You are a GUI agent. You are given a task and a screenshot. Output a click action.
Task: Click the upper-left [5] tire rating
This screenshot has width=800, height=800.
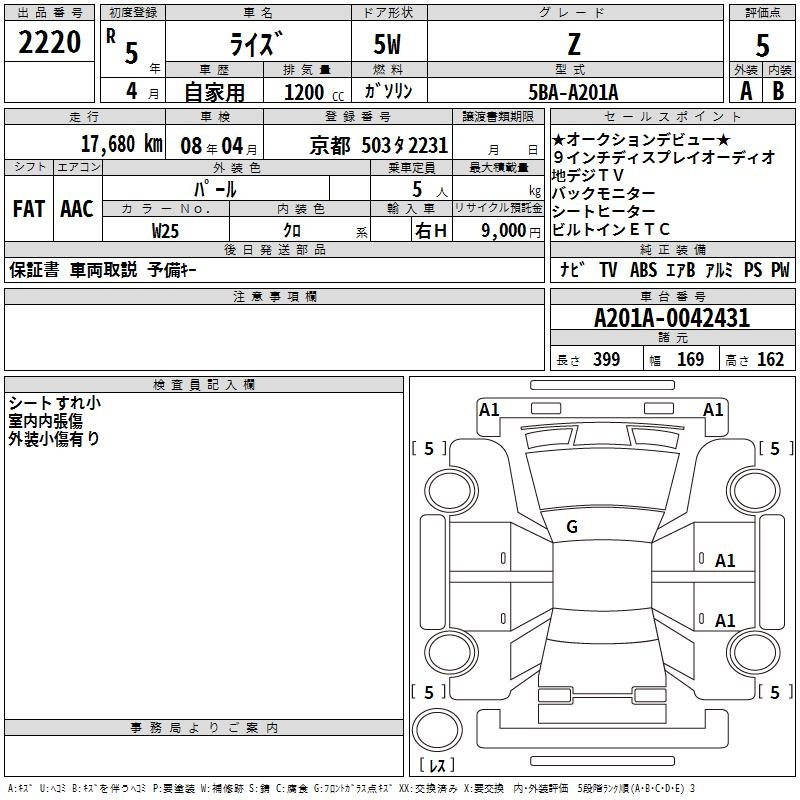pos(429,449)
